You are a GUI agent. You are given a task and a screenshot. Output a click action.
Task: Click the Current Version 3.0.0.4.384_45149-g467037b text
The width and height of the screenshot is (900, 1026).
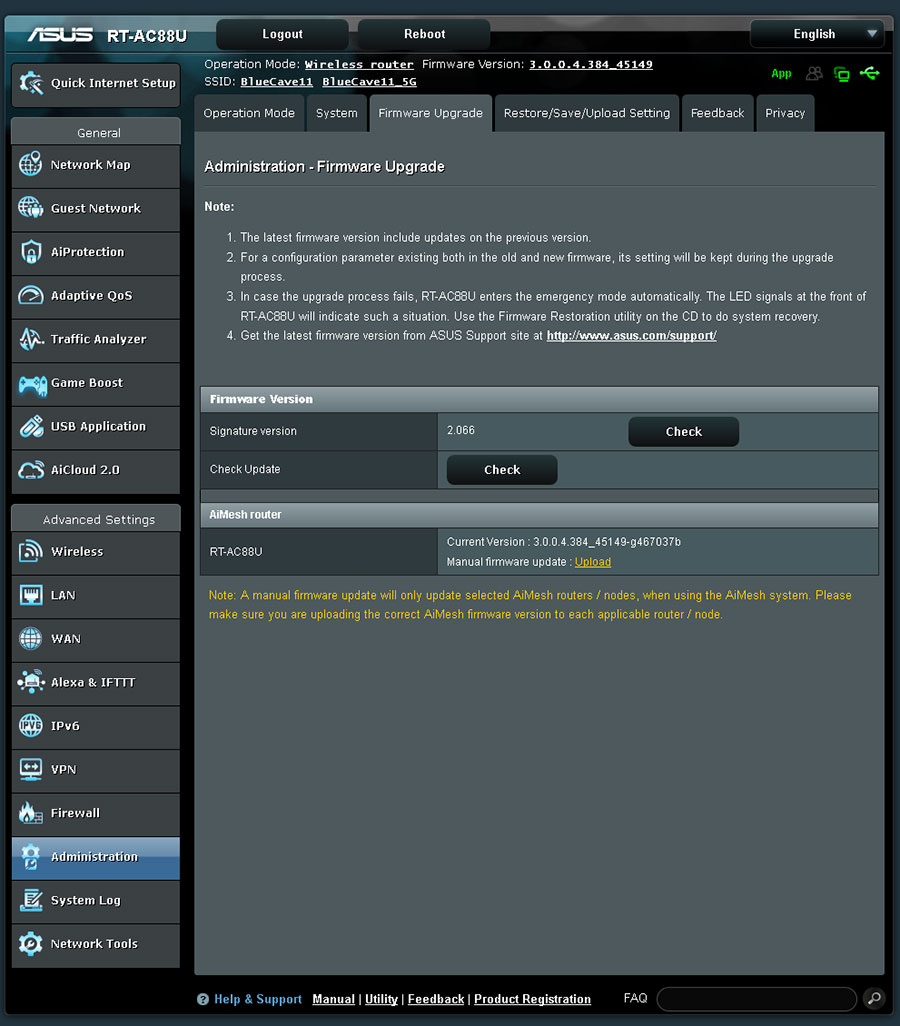click(x=564, y=542)
